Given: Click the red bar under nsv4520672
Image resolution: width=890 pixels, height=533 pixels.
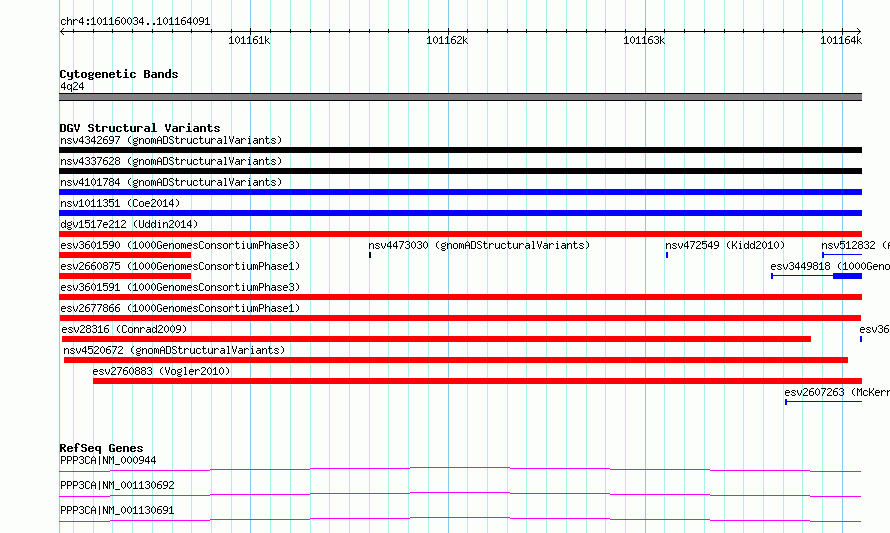Looking at the screenshot, I should [x=456, y=360].
